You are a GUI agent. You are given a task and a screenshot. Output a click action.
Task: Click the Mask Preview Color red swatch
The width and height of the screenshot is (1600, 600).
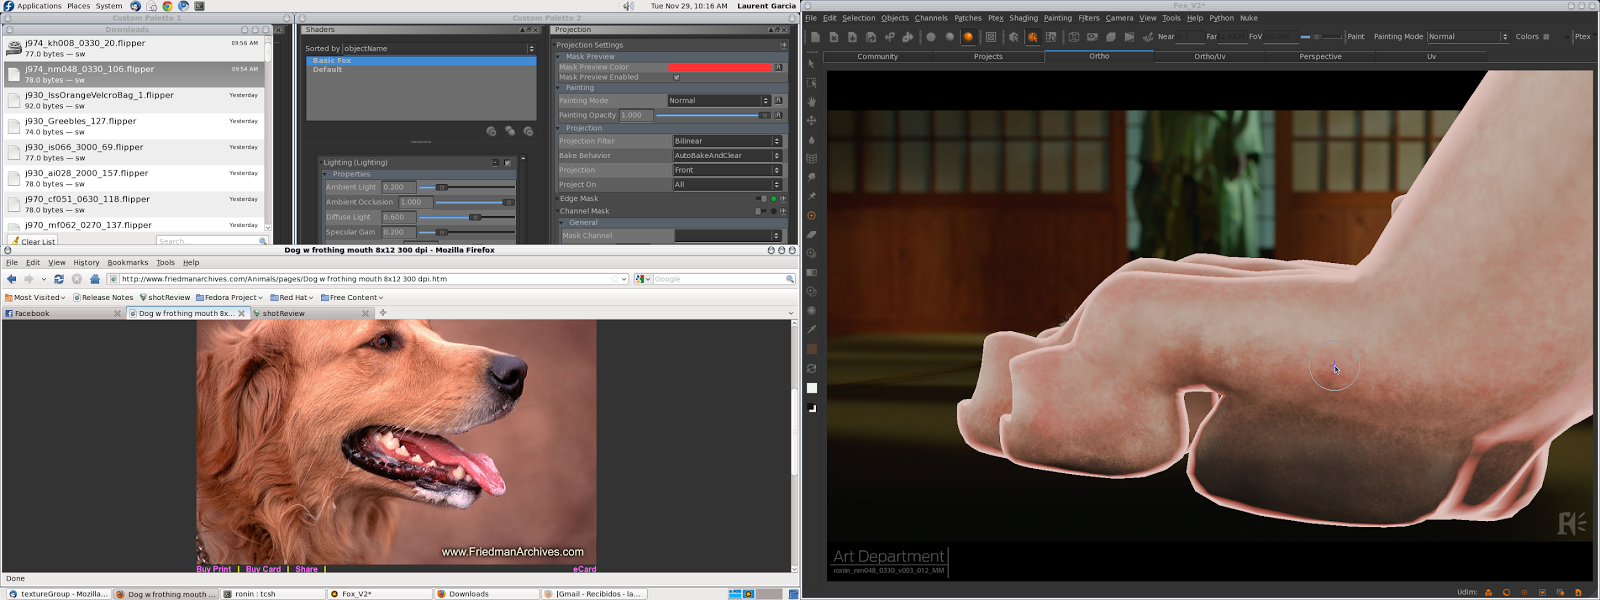720,67
